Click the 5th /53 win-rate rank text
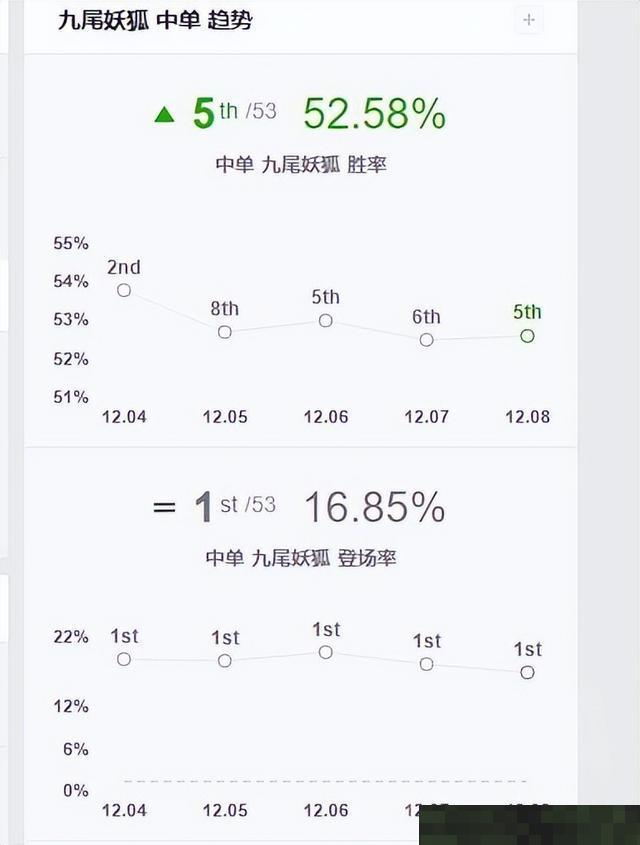640x845 pixels. tap(235, 113)
